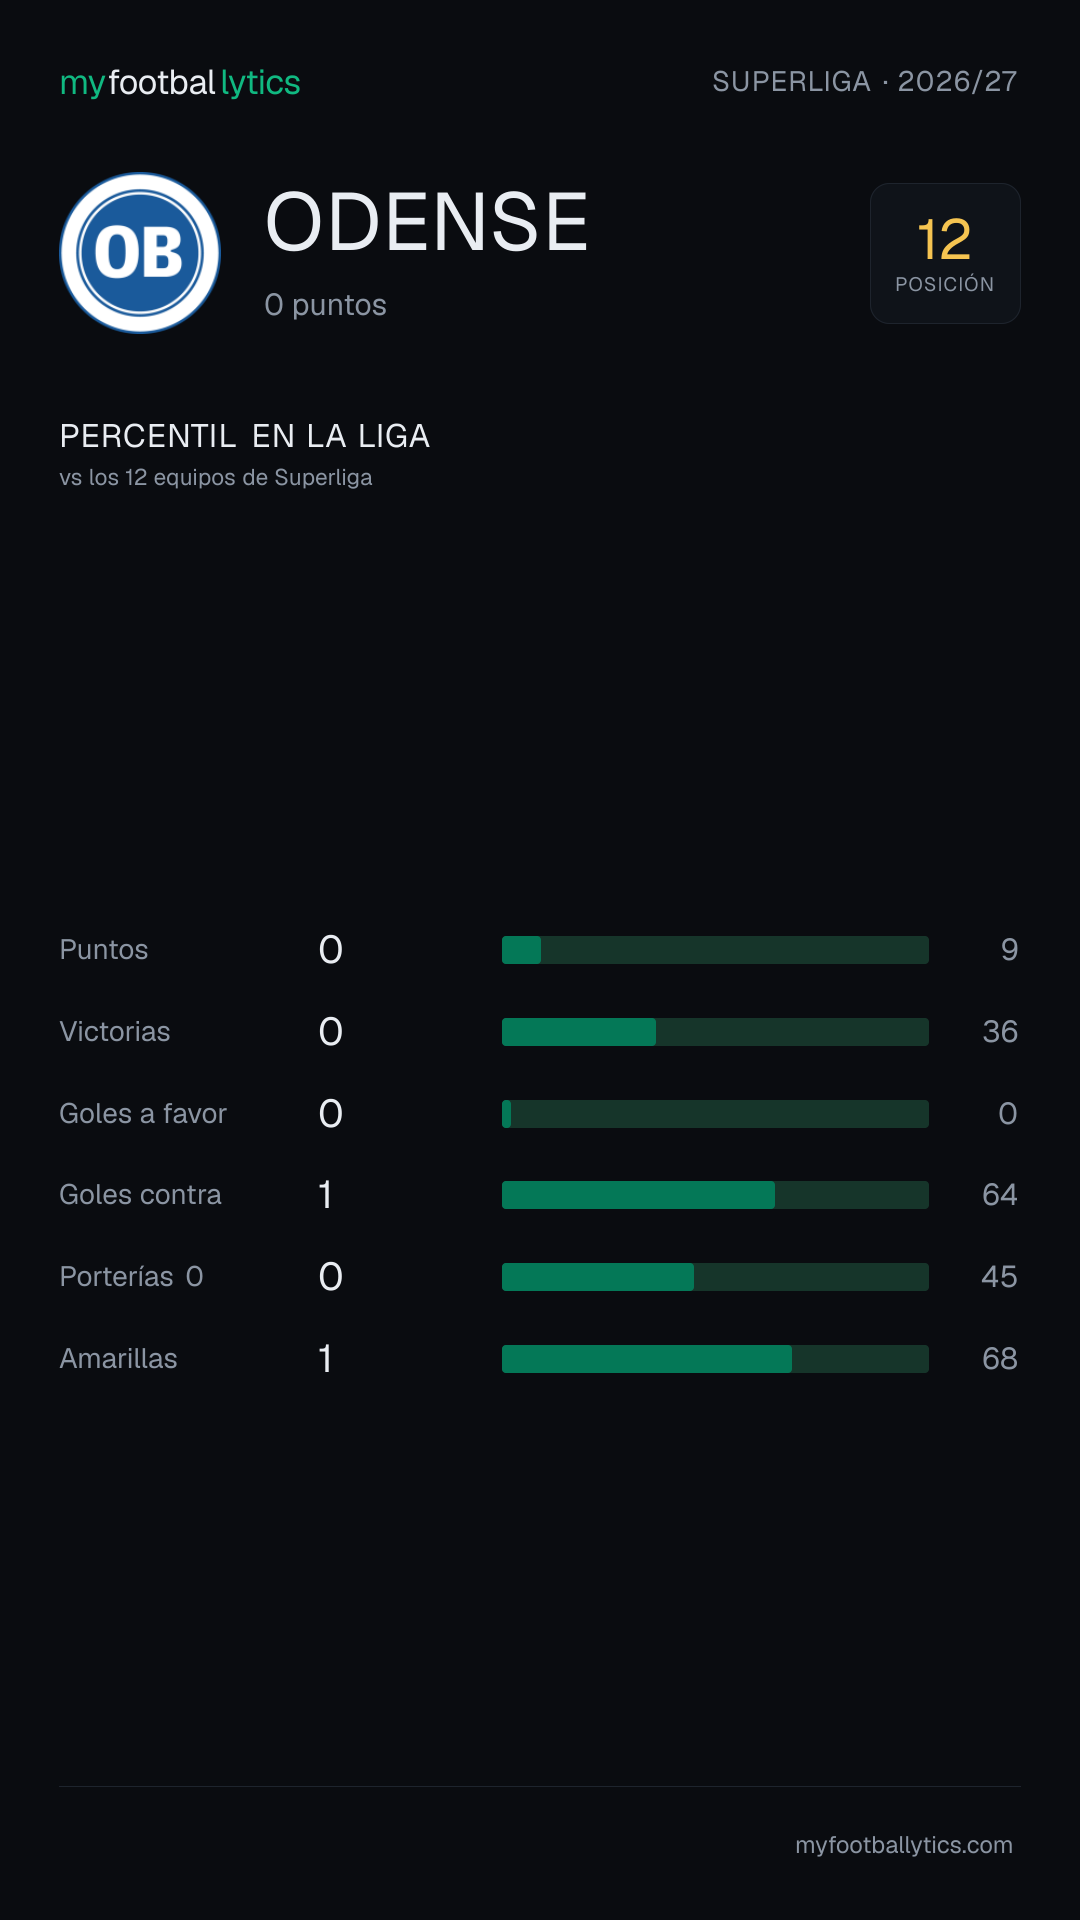The image size is (1080, 1920).
Task: Click the Goles a favor percentile bar
Action: 715,1114
